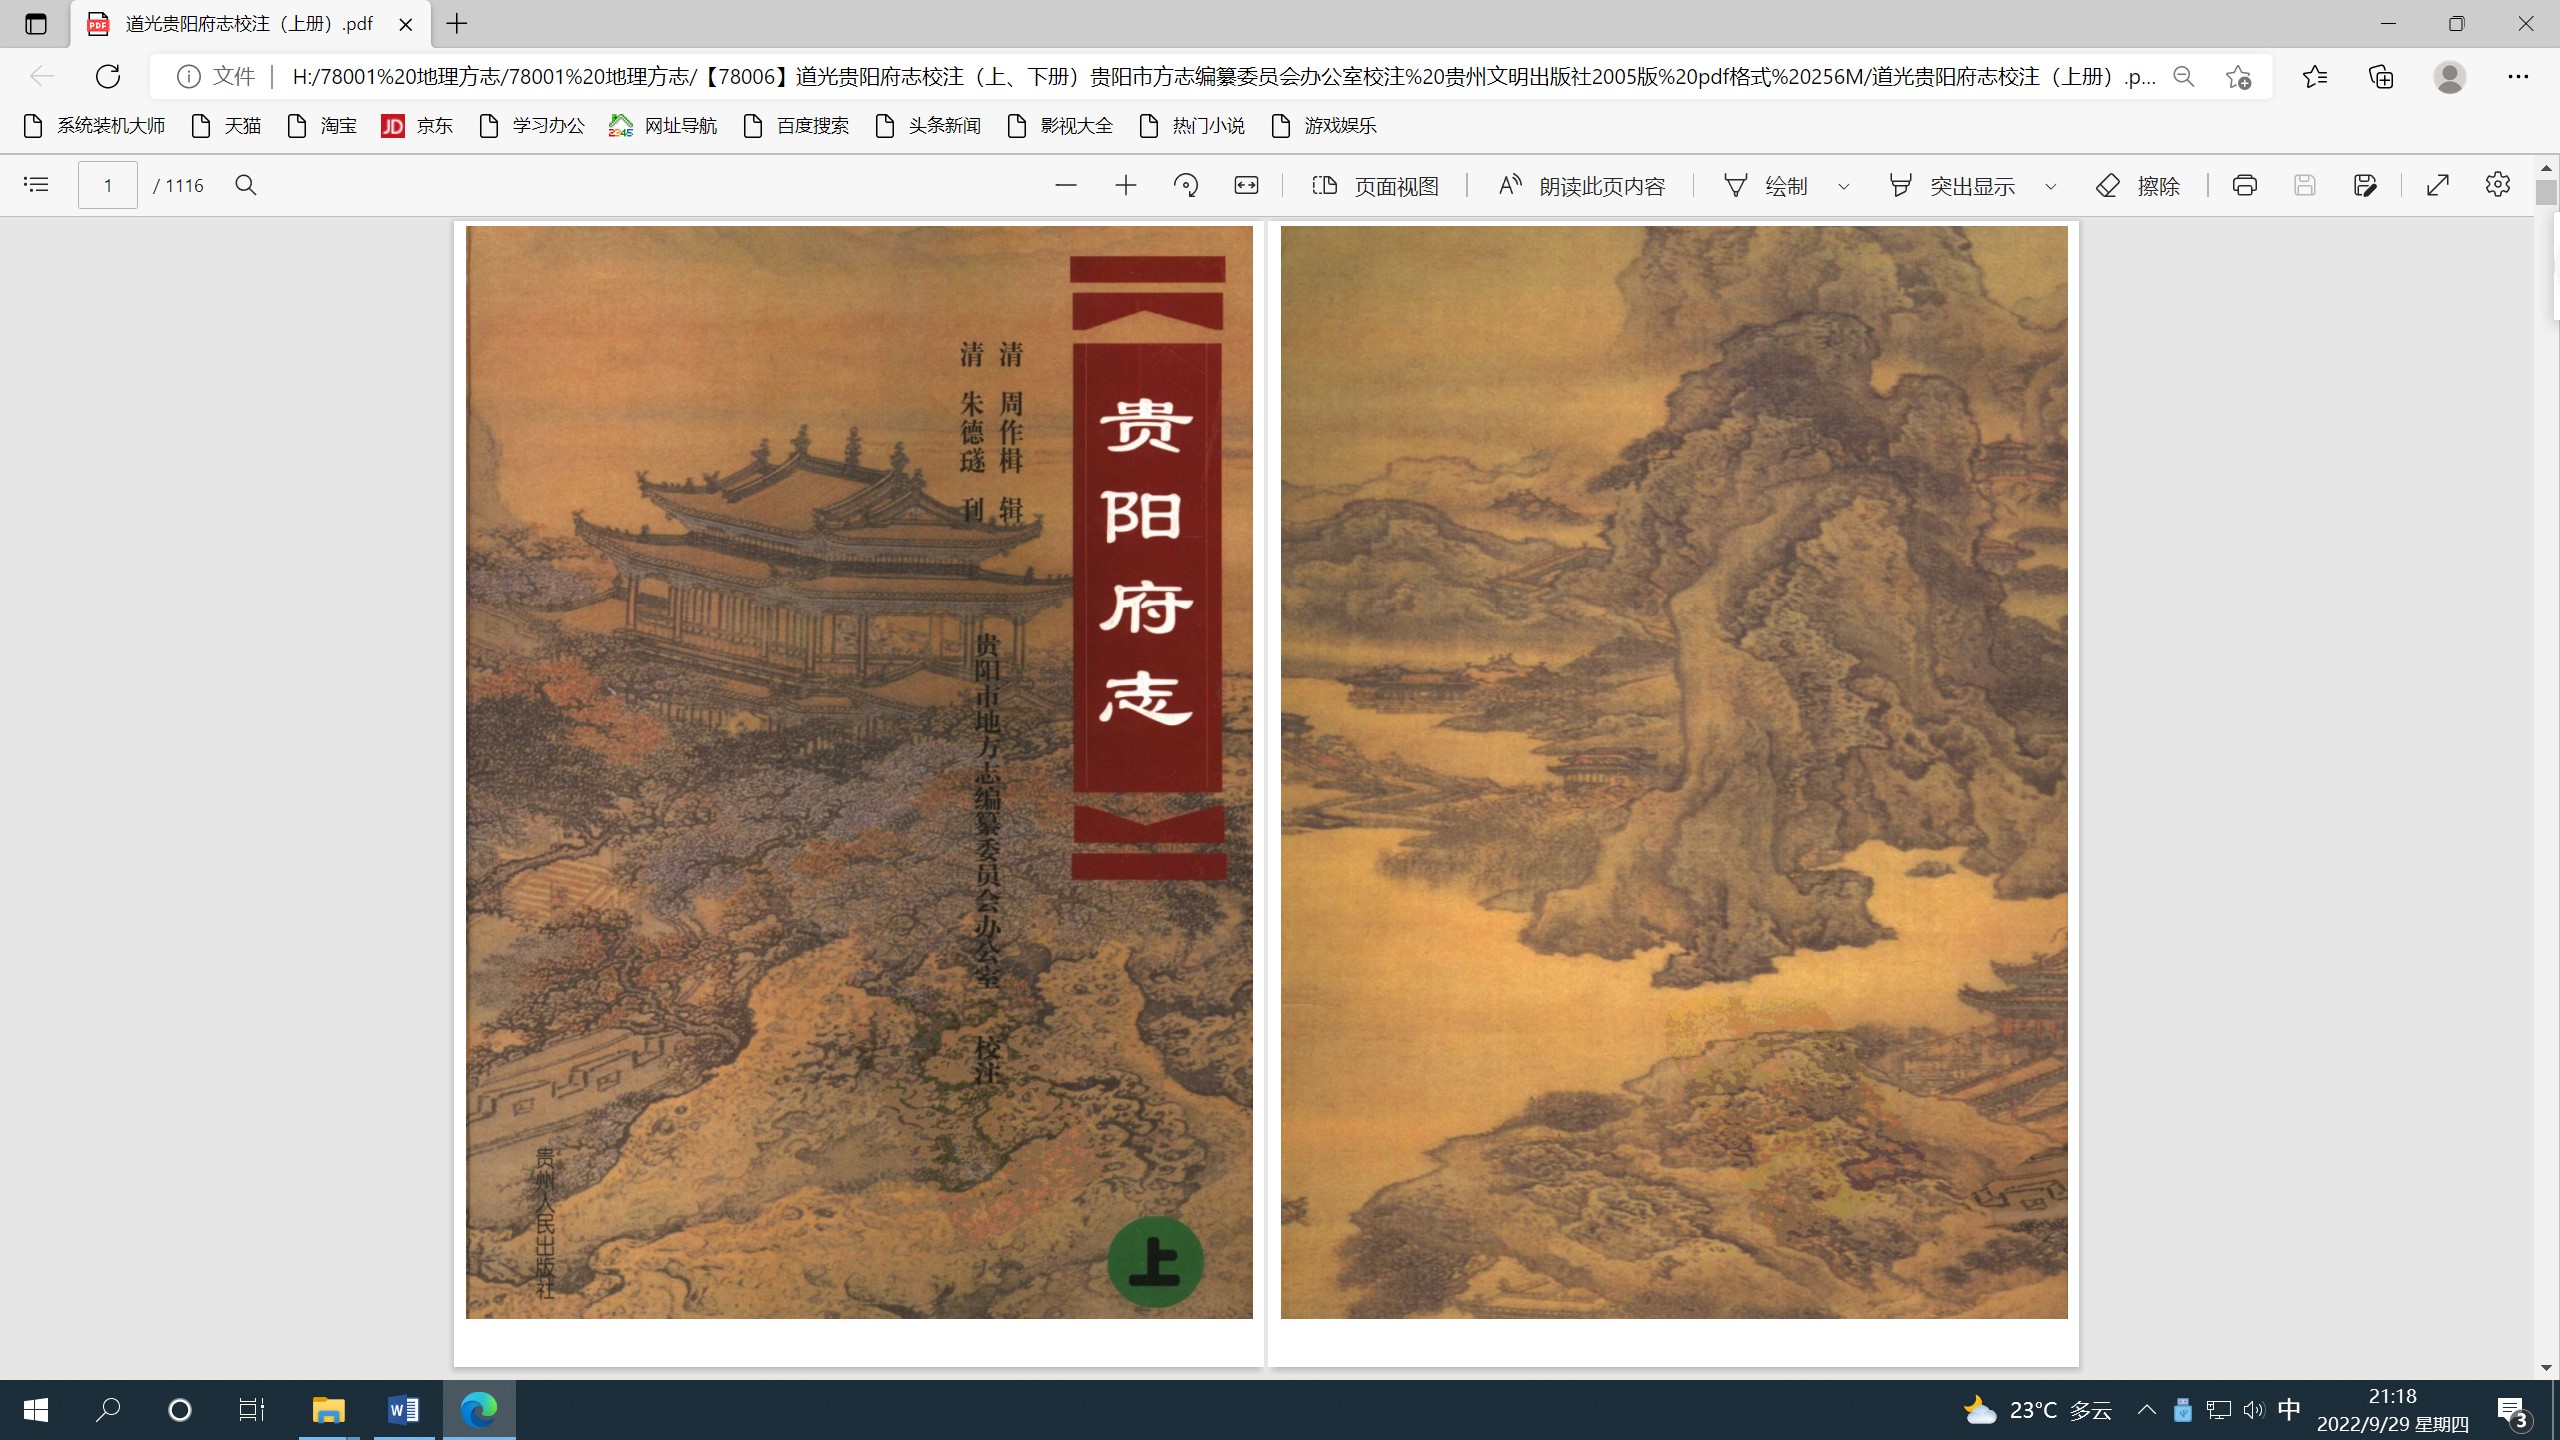Expand the 突出显示 color options arrow
2560x1440 pixels.
point(2051,186)
